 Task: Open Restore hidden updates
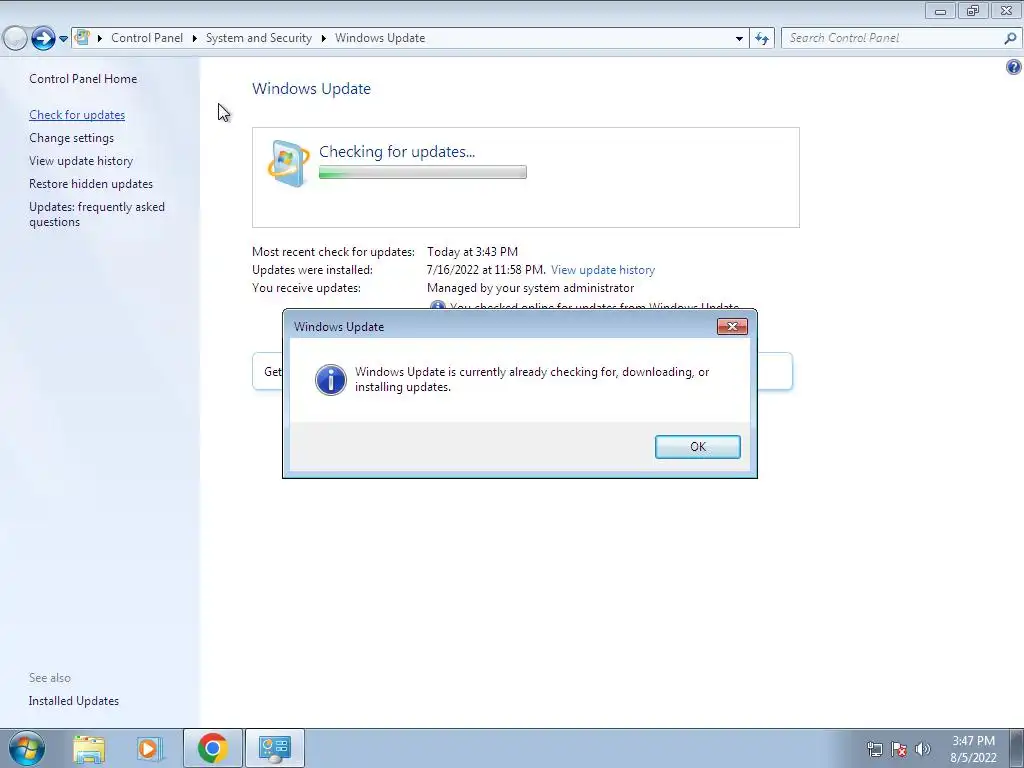[91, 184]
